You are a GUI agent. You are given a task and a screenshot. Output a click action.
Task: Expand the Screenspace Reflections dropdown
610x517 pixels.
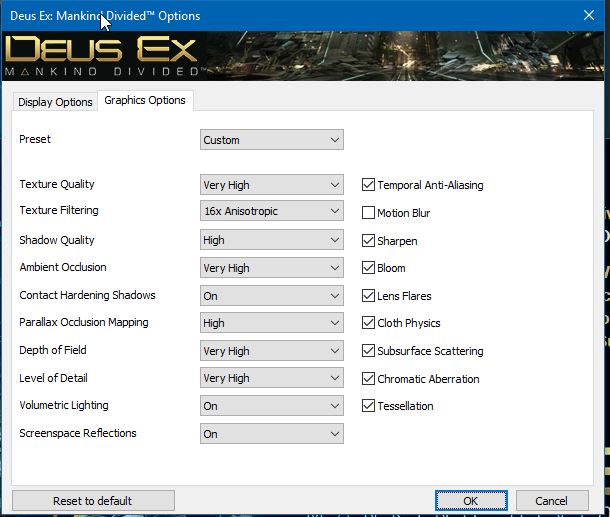272,434
